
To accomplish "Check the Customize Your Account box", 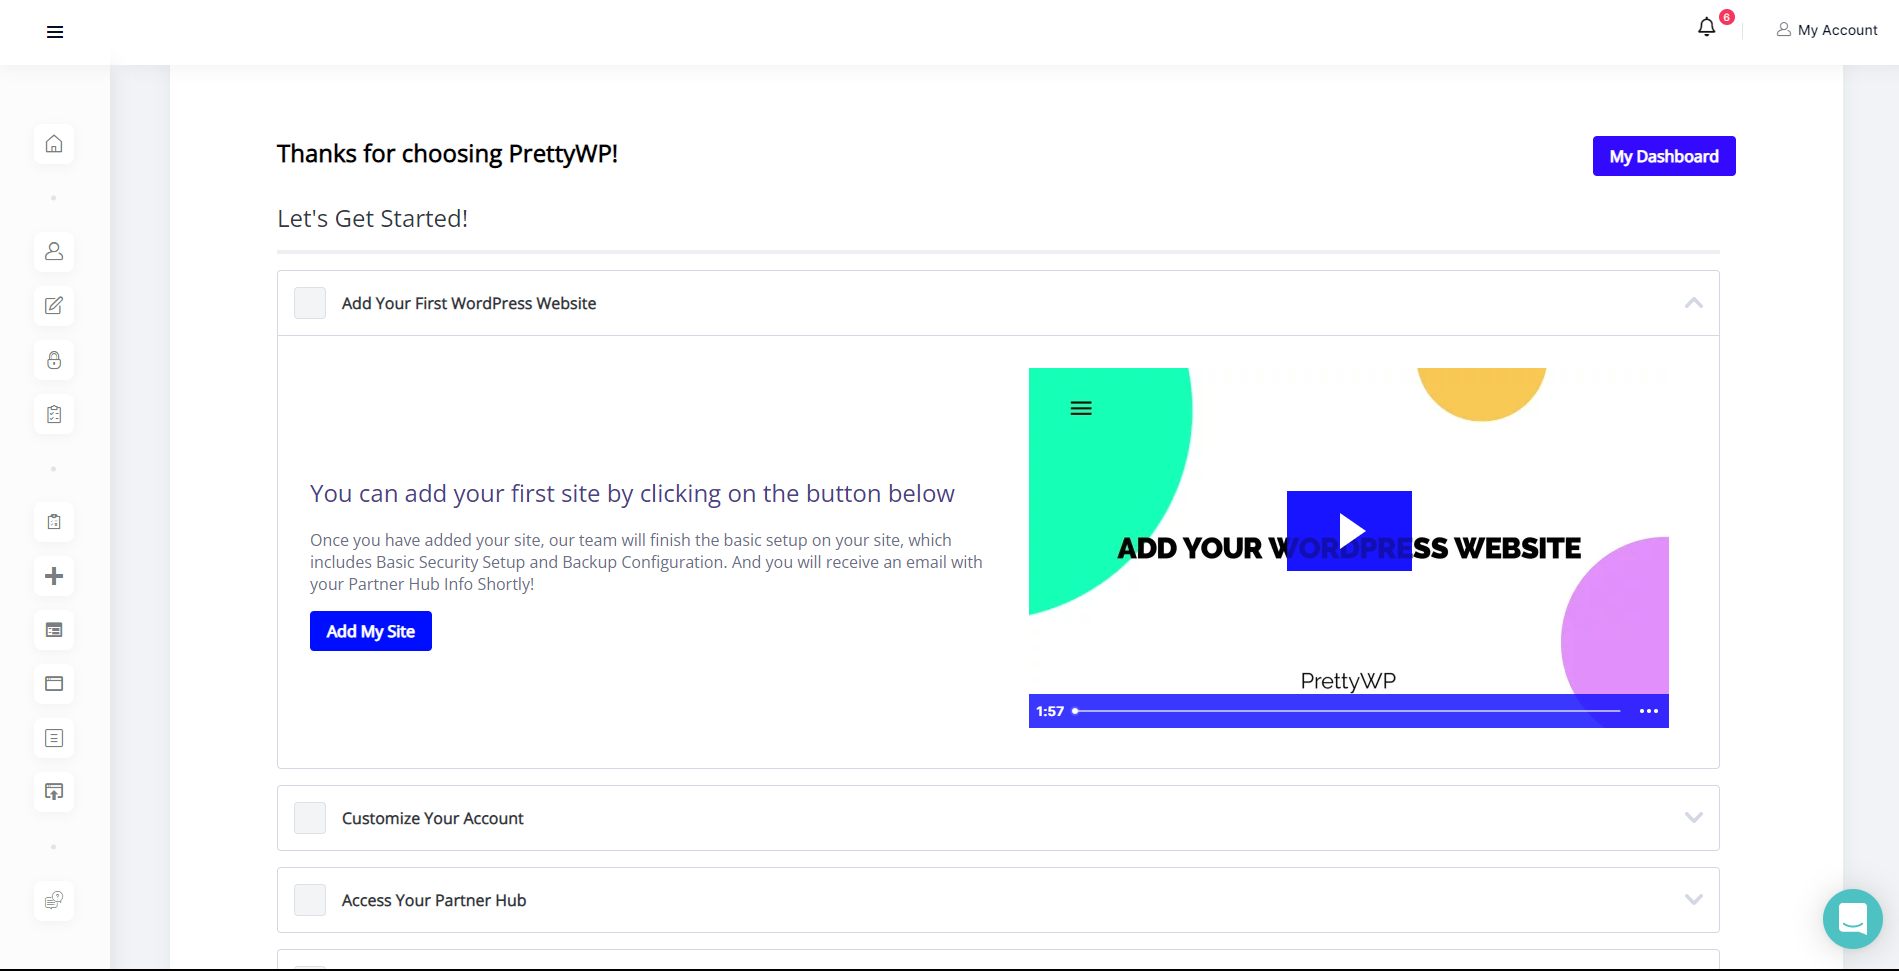I will pyautogui.click(x=310, y=818).
